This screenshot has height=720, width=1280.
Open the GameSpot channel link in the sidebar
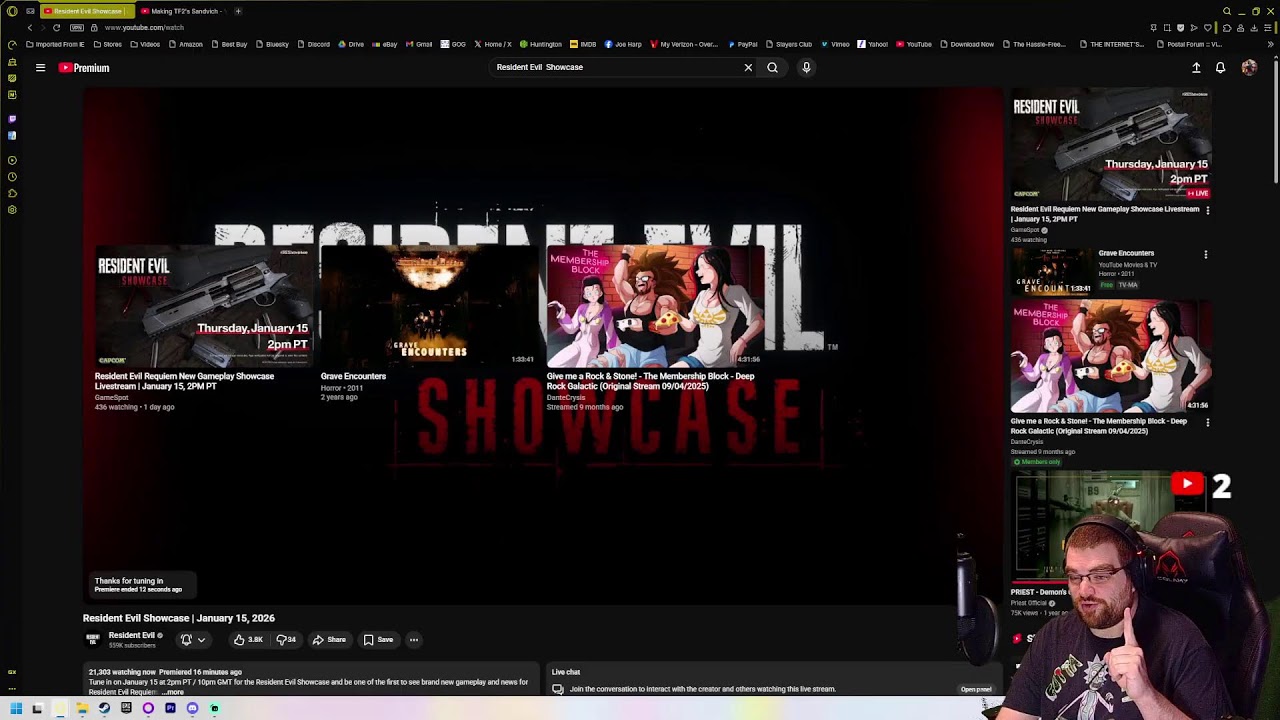[x=1025, y=230]
